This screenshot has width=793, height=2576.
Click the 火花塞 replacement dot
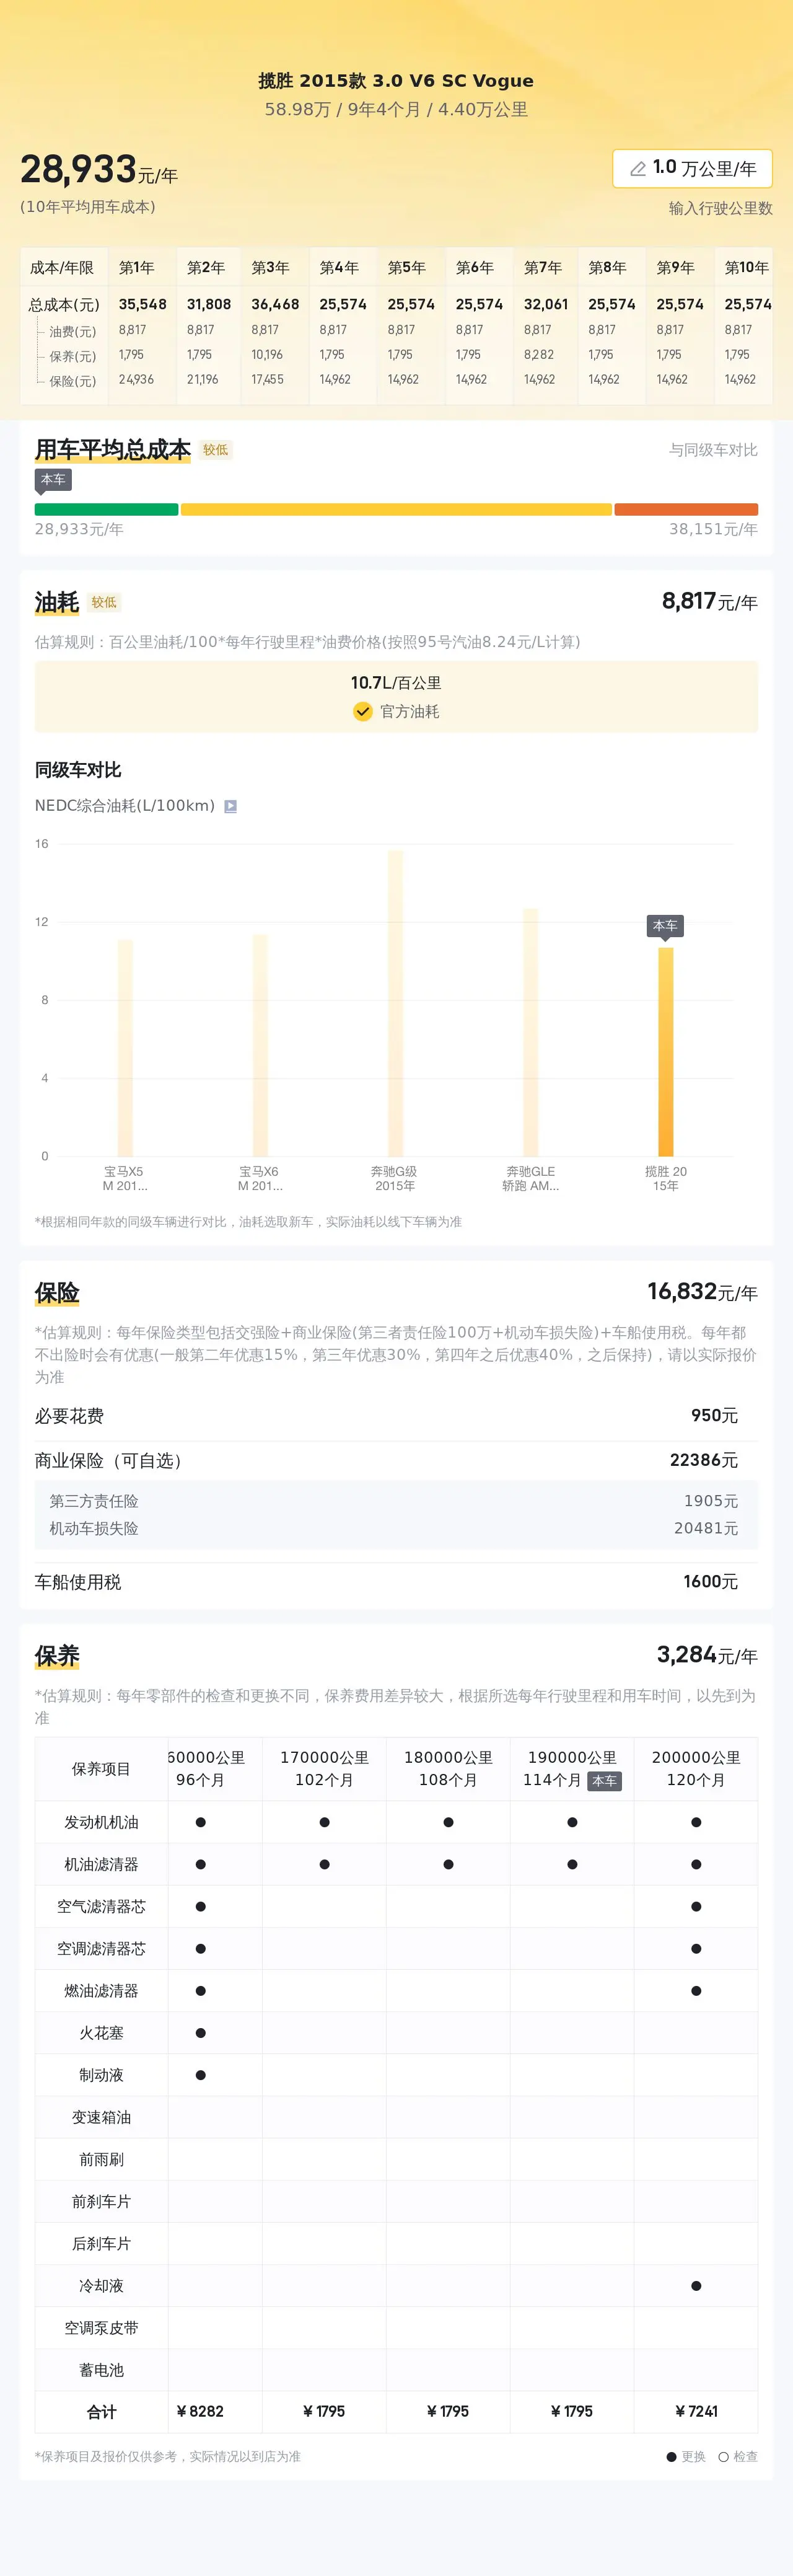coord(200,2033)
